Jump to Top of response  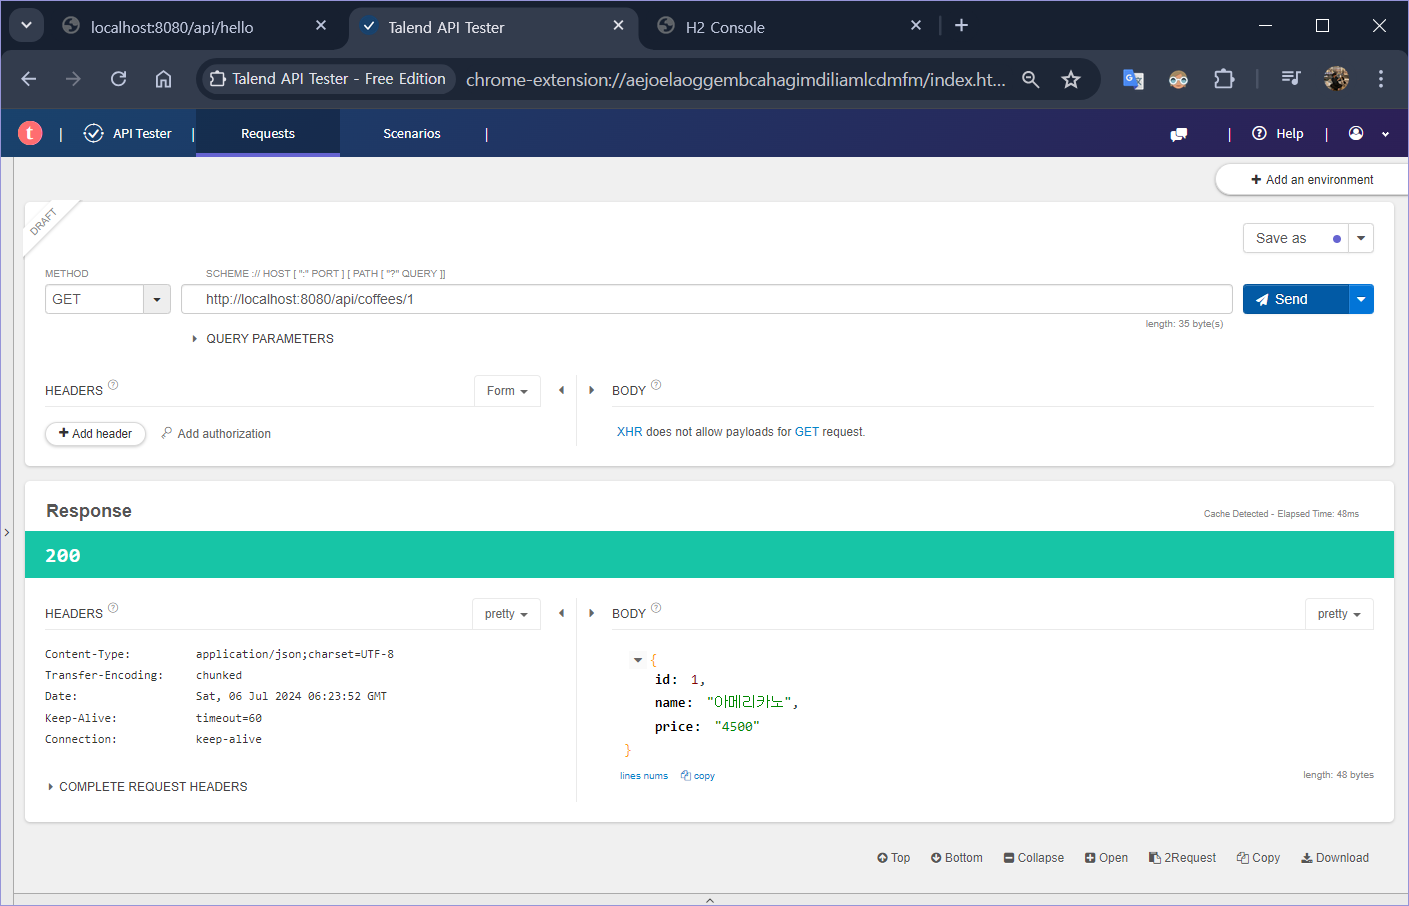(x=894, y=858)
